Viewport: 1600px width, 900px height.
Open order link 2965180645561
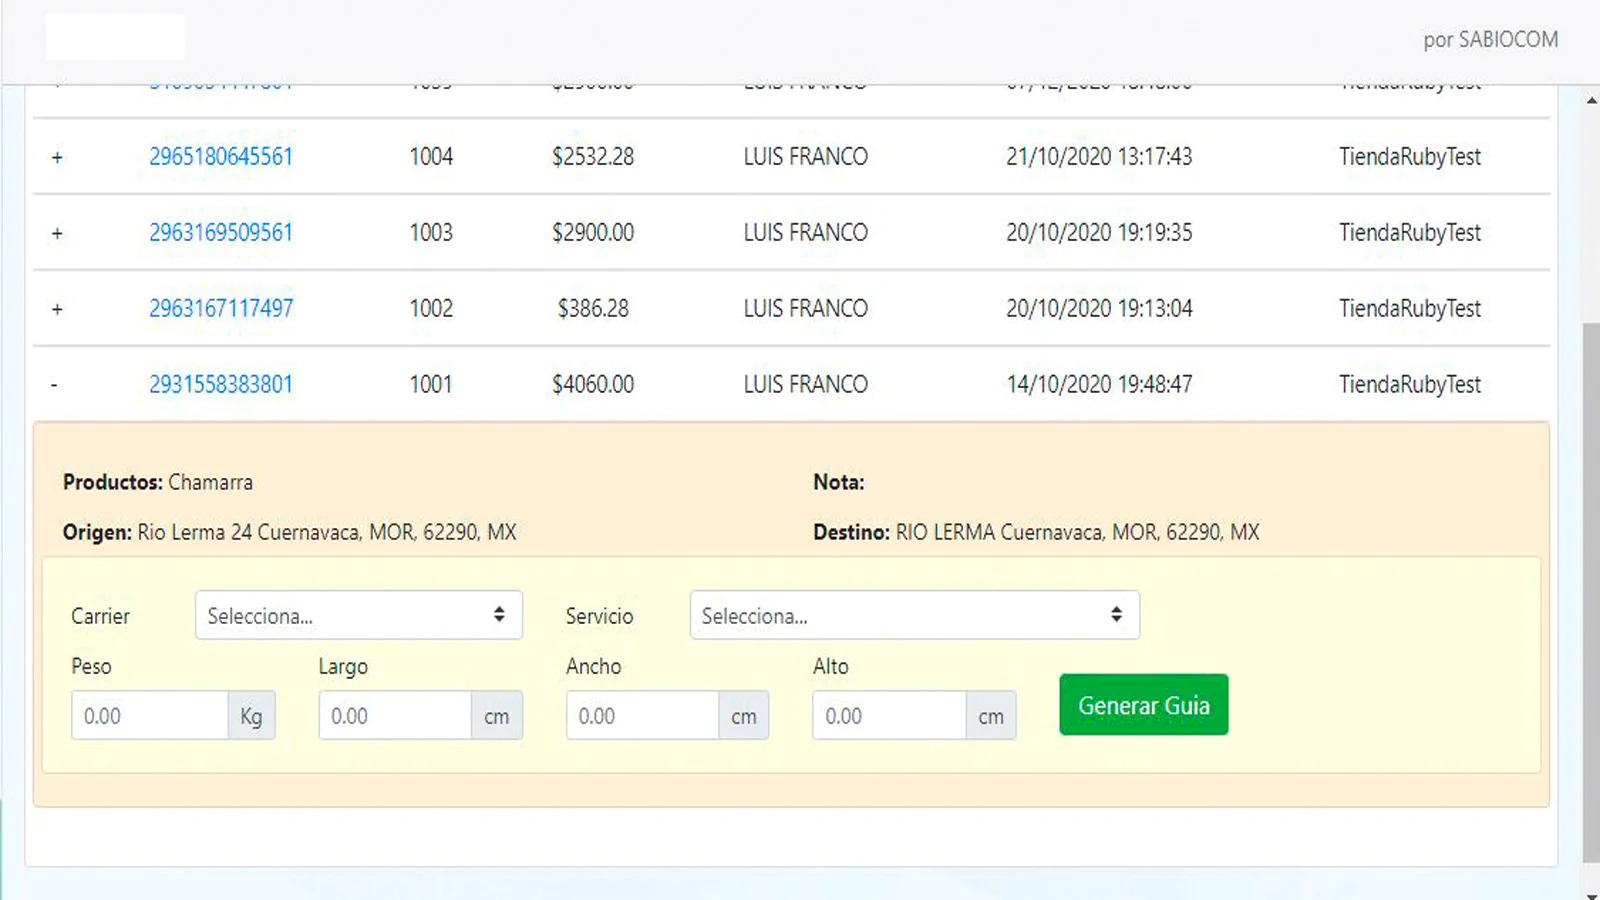pos(221,157)
